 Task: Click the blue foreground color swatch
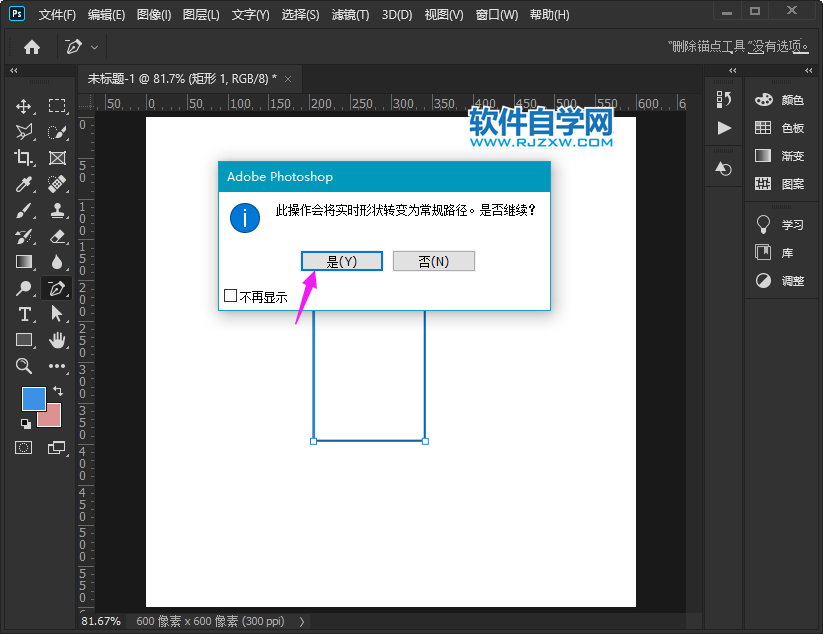(33, 398)
